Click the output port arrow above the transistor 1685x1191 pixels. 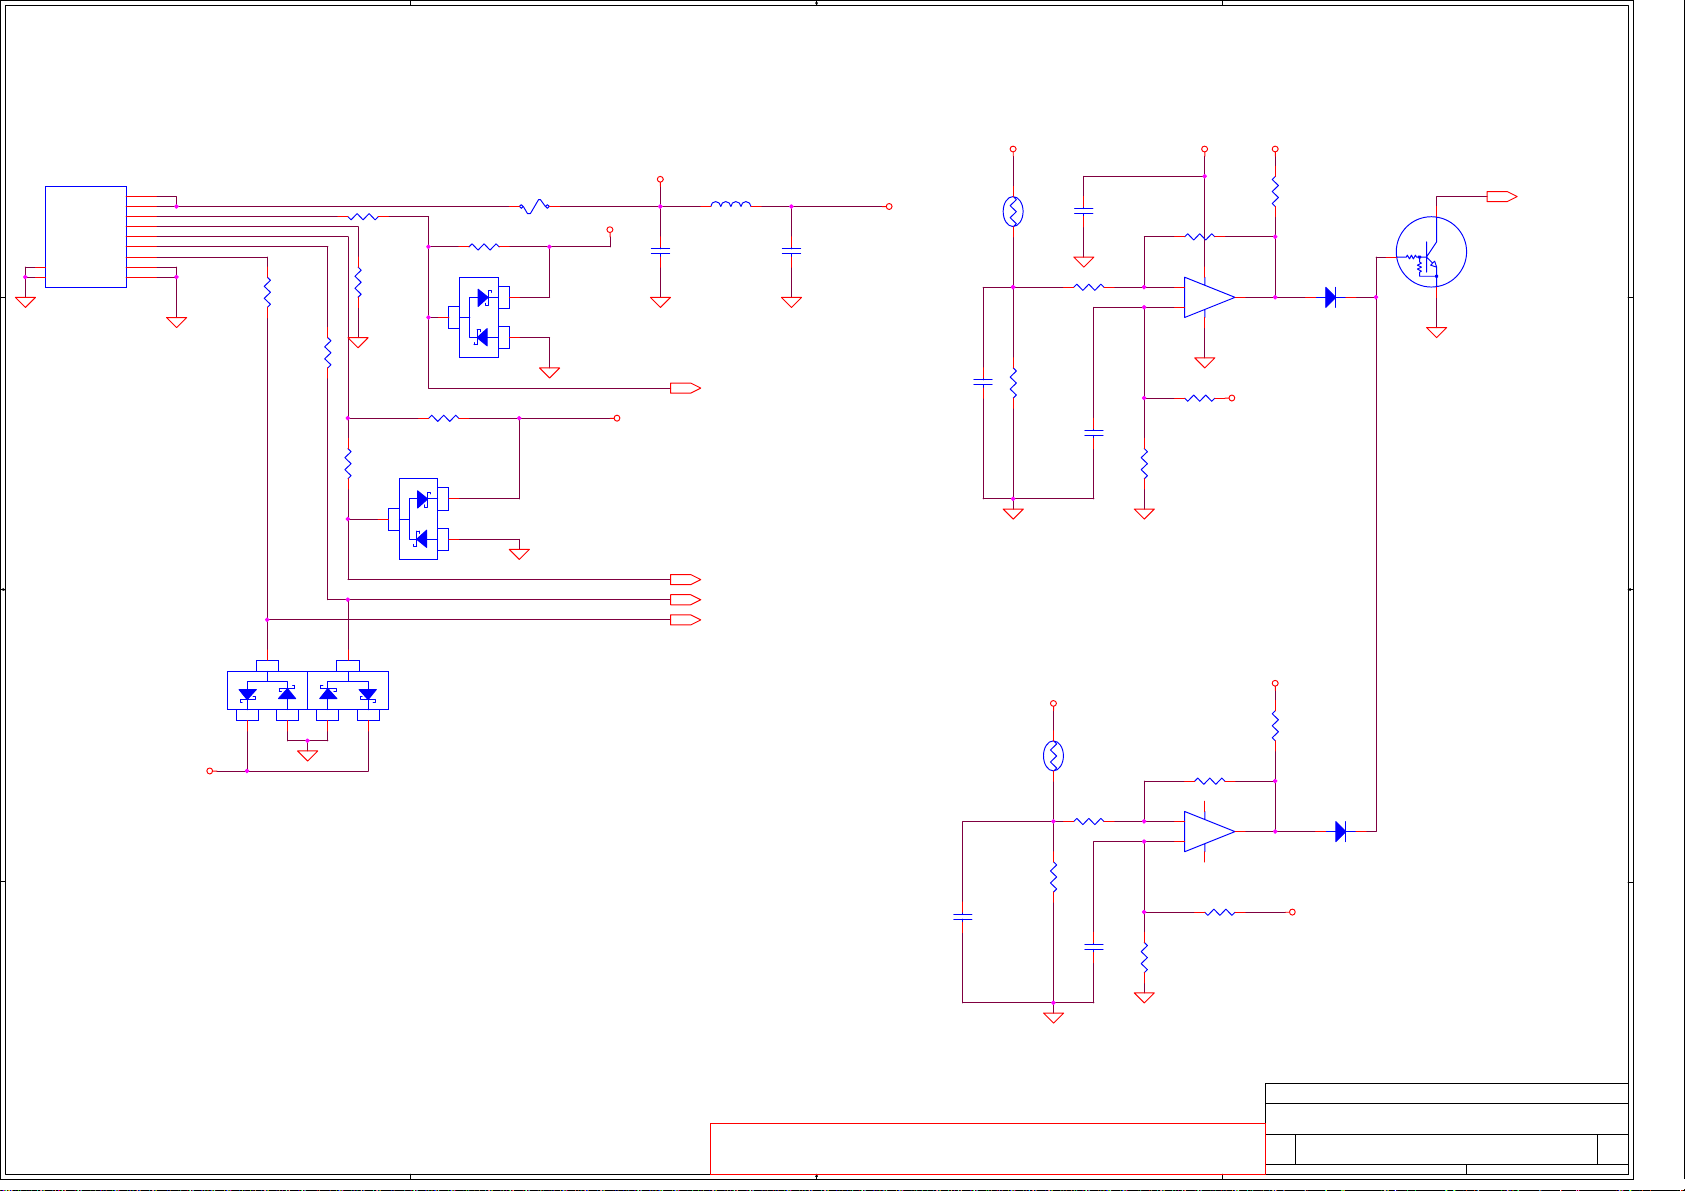coord(1502,196)
